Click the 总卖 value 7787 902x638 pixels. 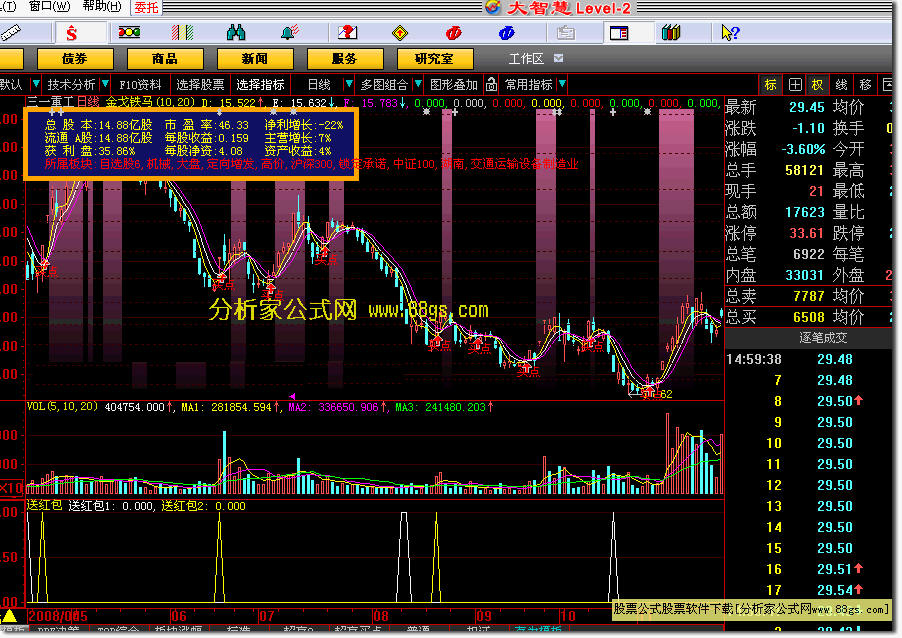coord(809,296)
